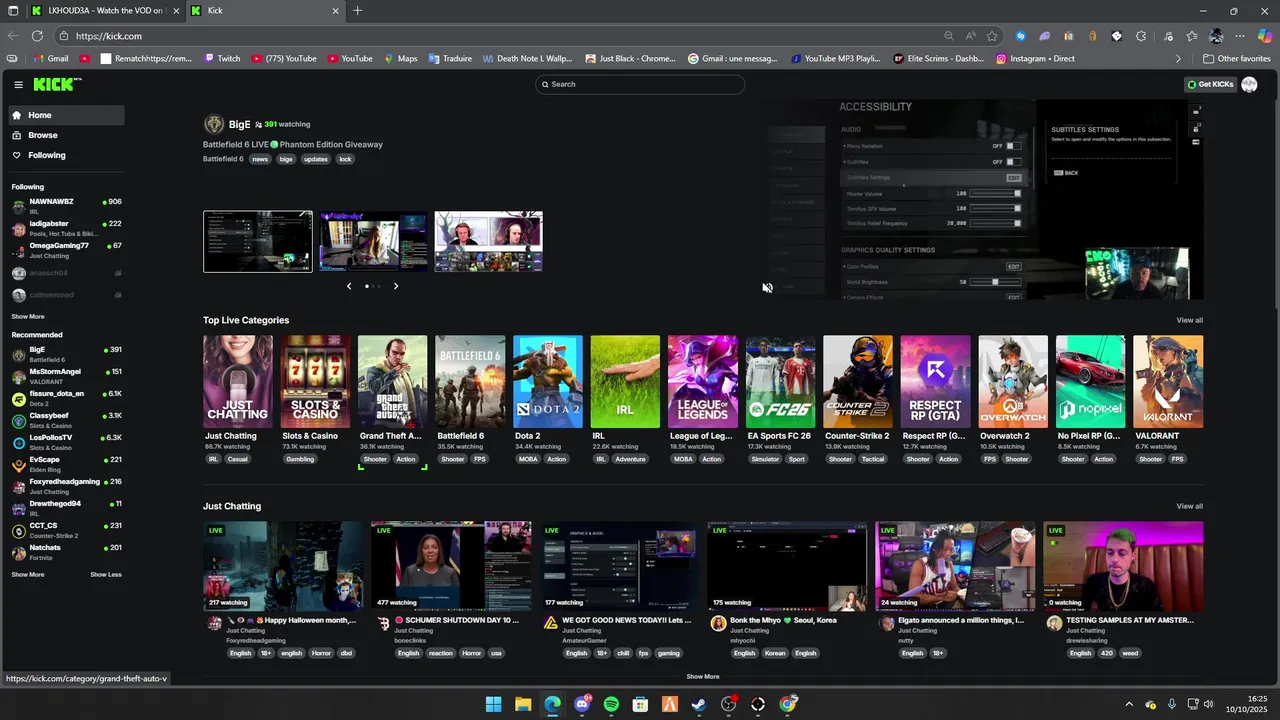Image resolution: width=1280 pixels, height=720 pixels.
Task: Reload the Kick page
Action: point(38,36)
